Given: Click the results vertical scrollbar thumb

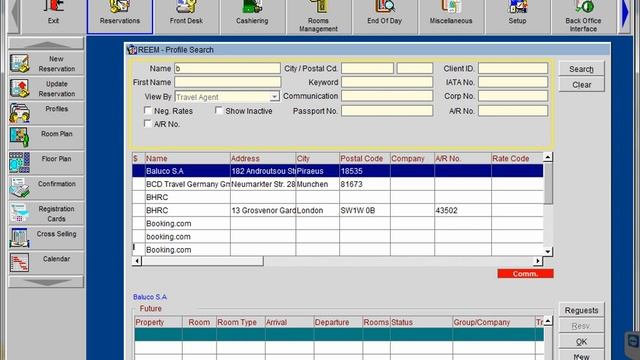Looking at the screenshot, I should click(548, 183).
